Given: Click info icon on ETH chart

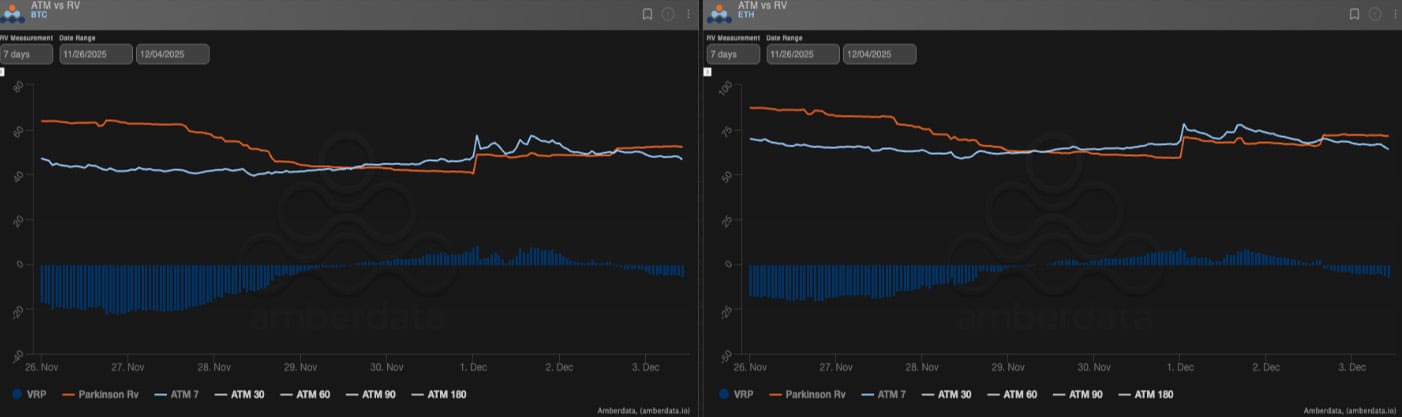Looking at the screenshot, I should pyautogui.click(x=1375, y=14).
